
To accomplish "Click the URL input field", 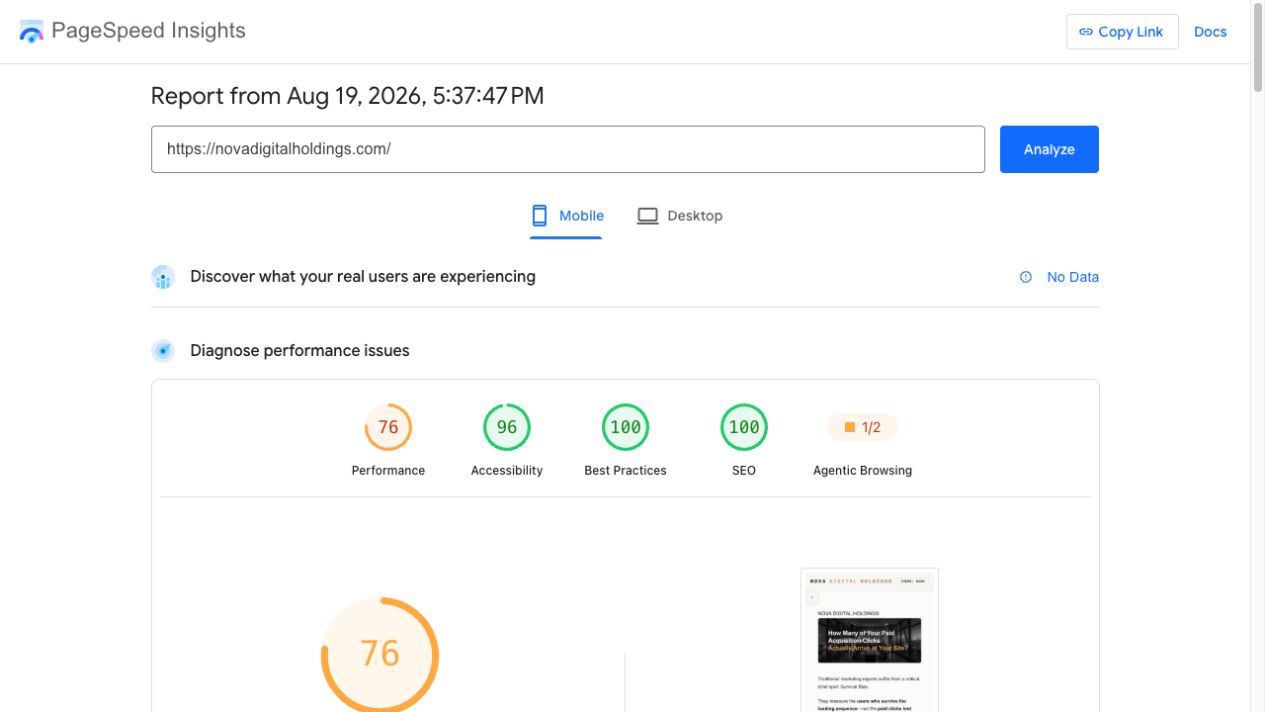I will pyautogui.click(x=568, y=149).
